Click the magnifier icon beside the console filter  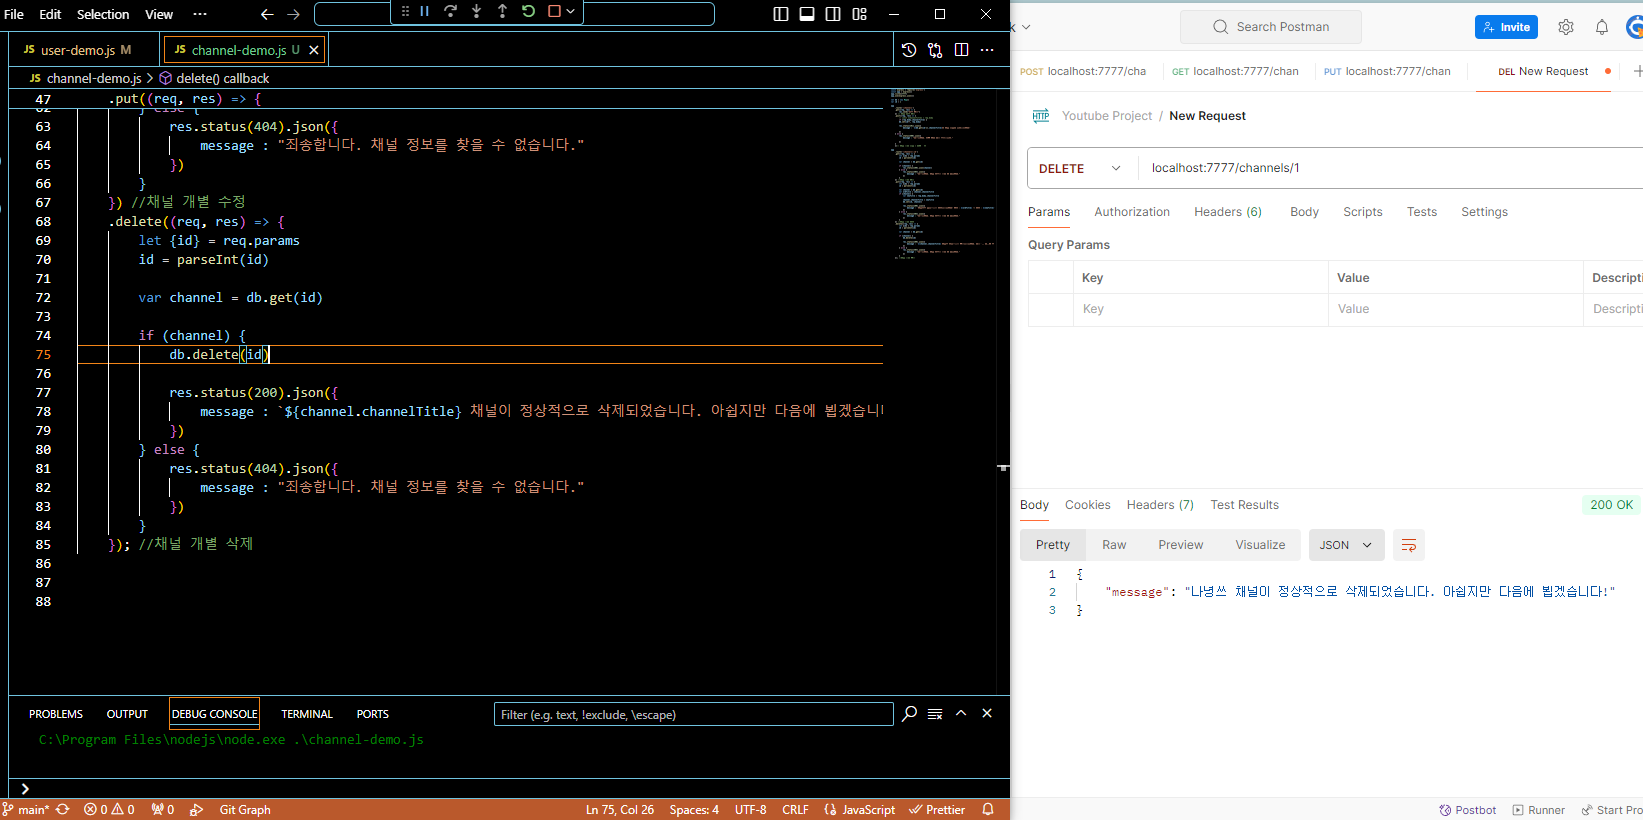coord(909,713)
